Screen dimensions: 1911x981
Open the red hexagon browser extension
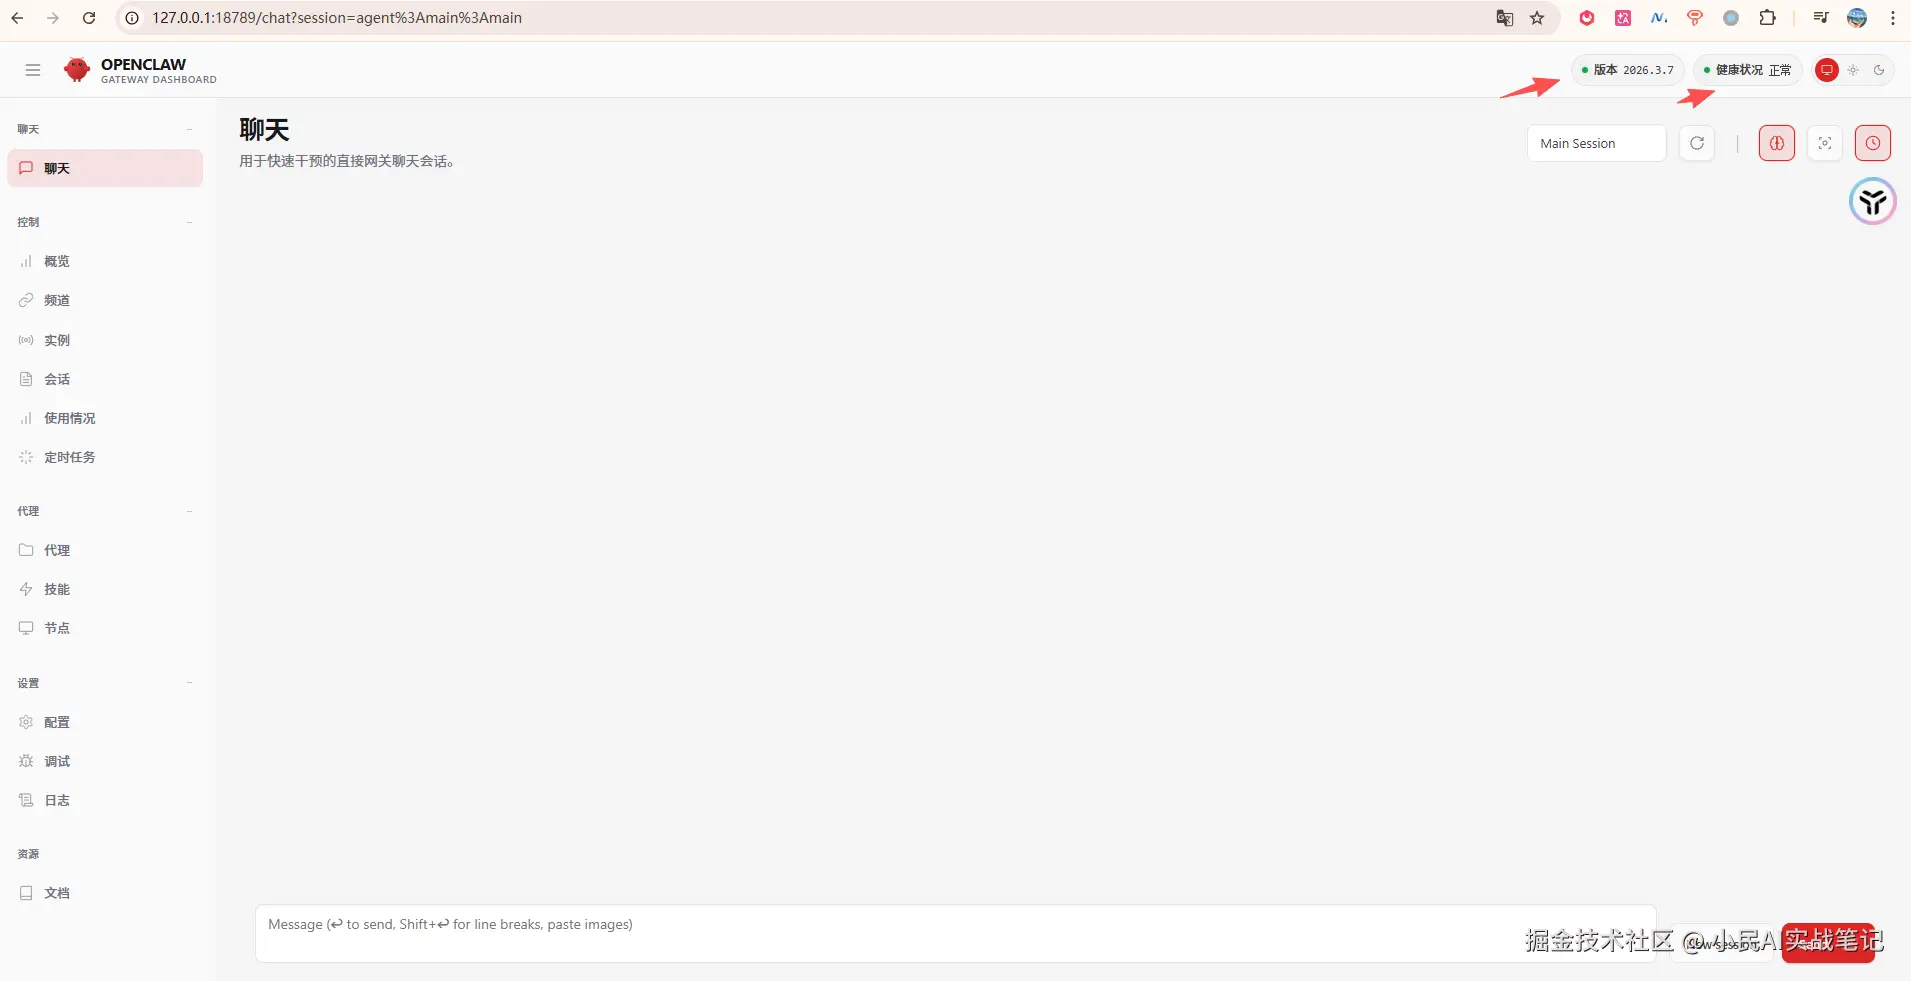(1587, 18)
